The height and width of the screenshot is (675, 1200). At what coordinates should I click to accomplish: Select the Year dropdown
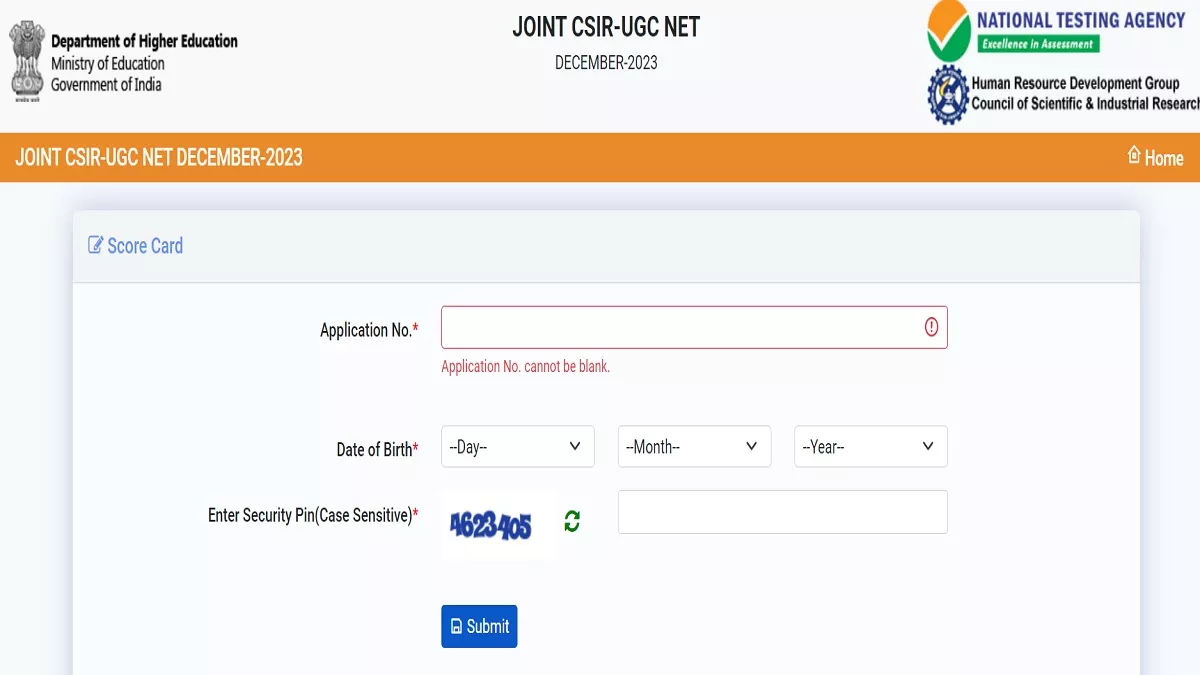coord(870,447)
